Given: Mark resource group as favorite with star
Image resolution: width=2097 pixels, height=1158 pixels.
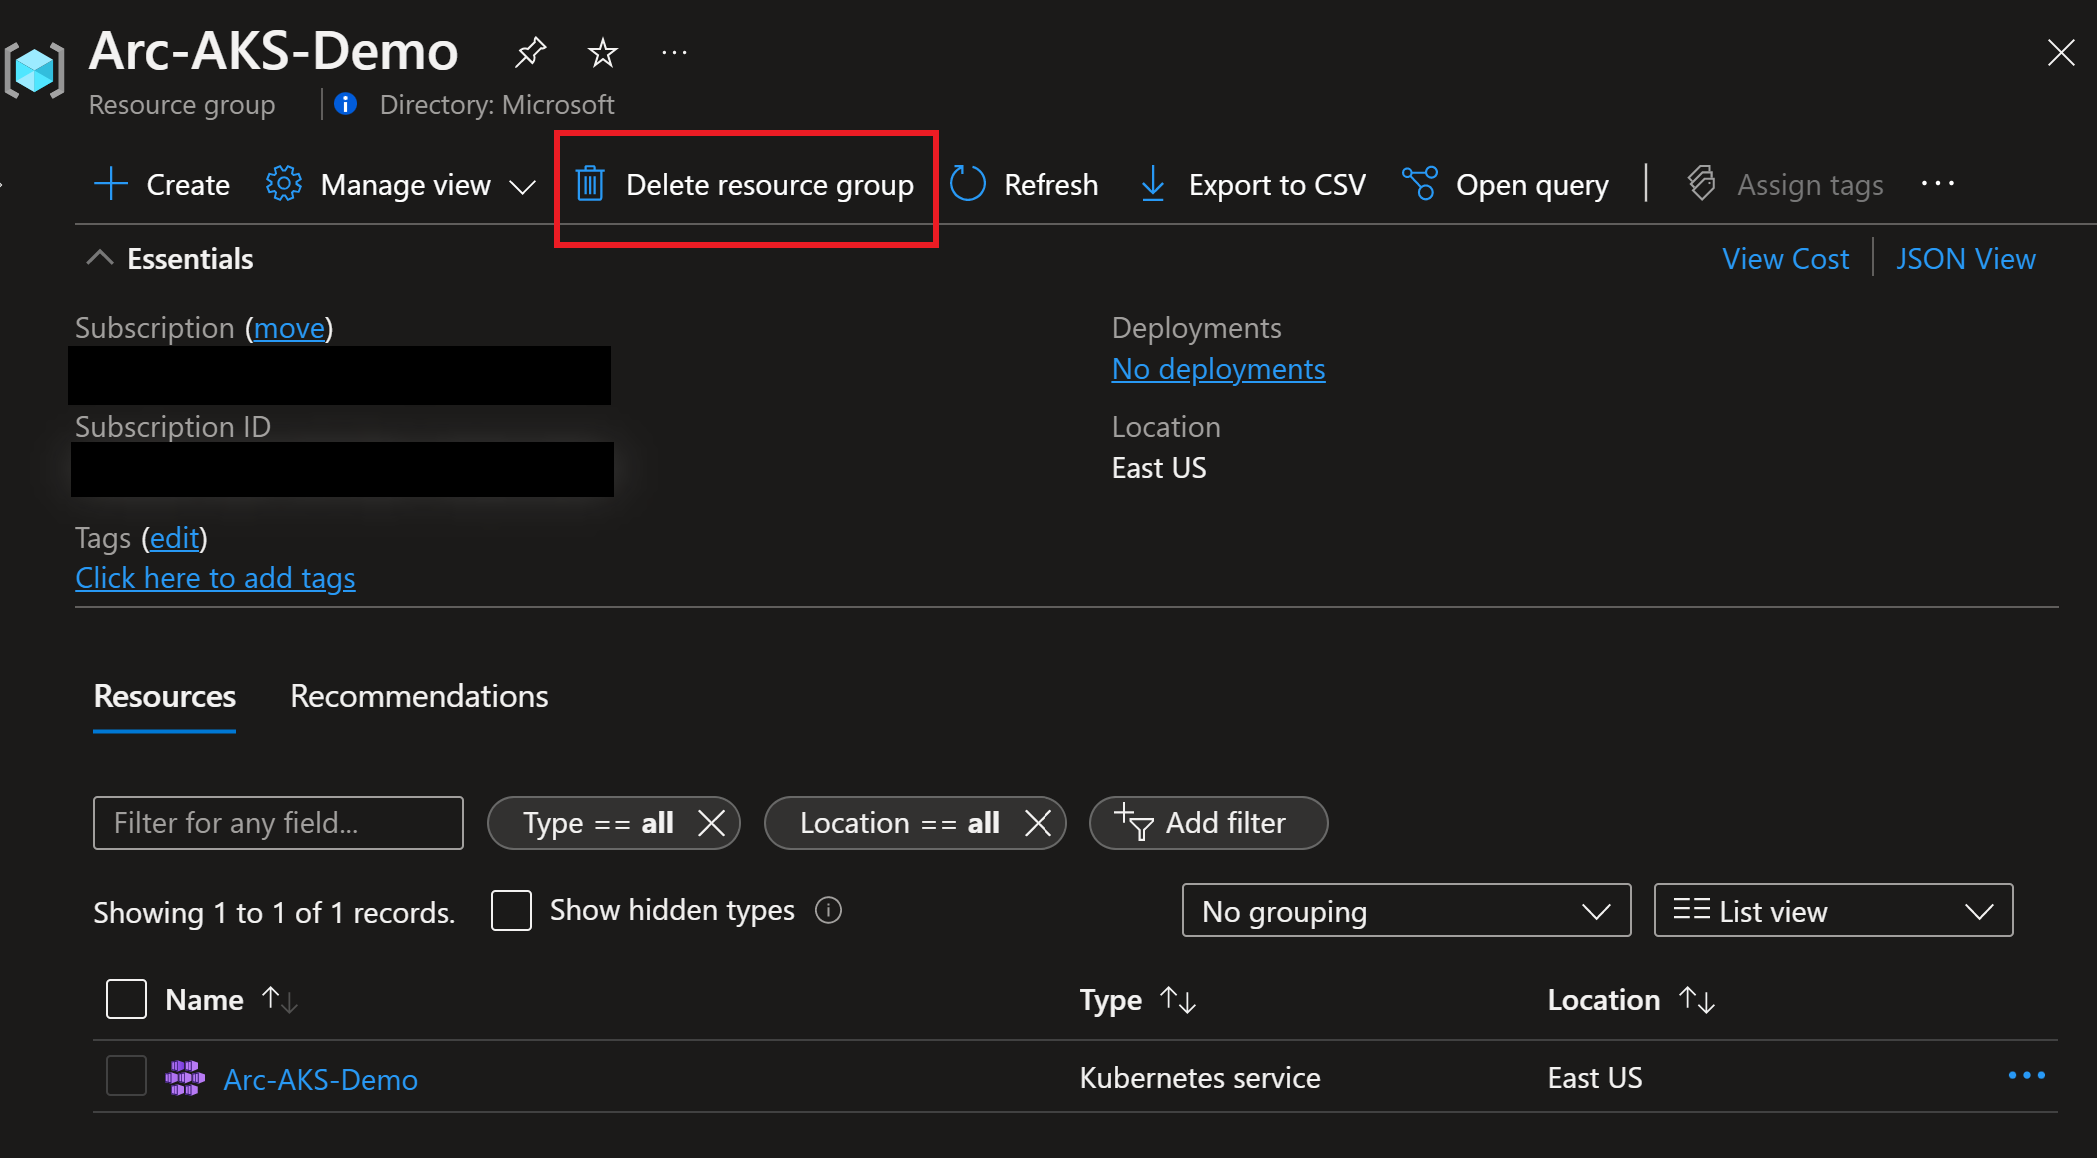Looking at the screenshot, I should (x=602, y=52).
